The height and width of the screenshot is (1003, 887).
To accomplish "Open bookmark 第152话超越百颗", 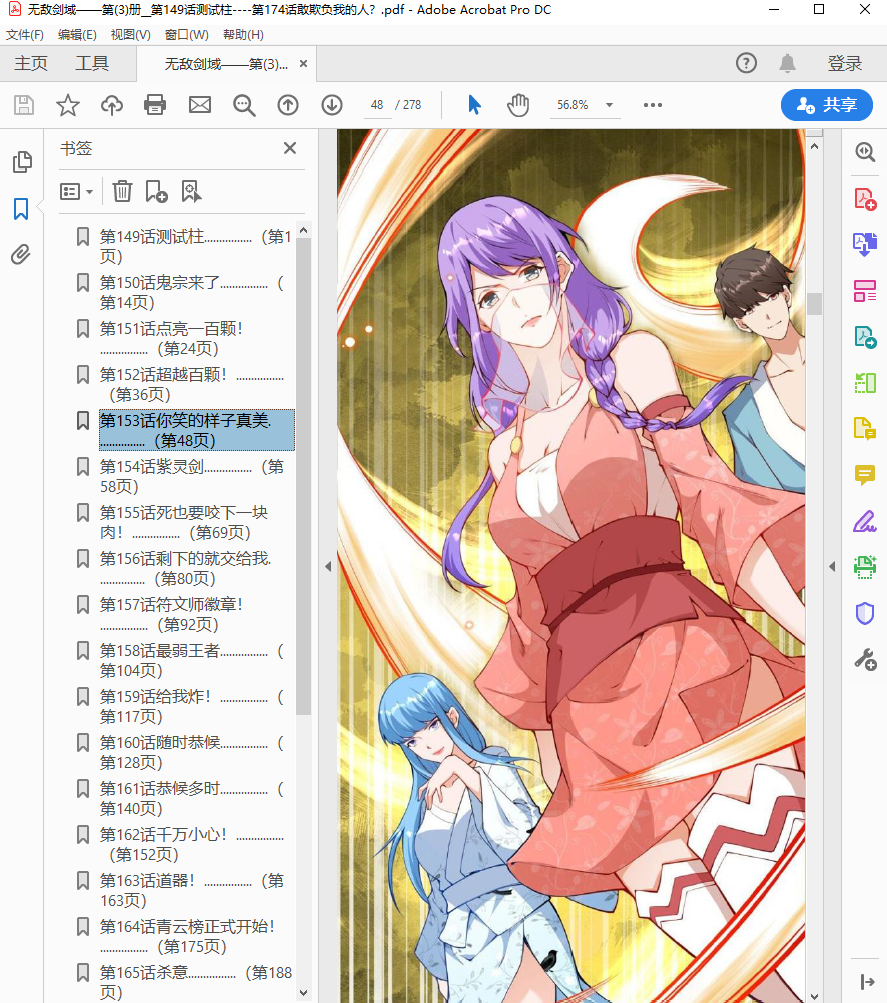I will [192, 384].
